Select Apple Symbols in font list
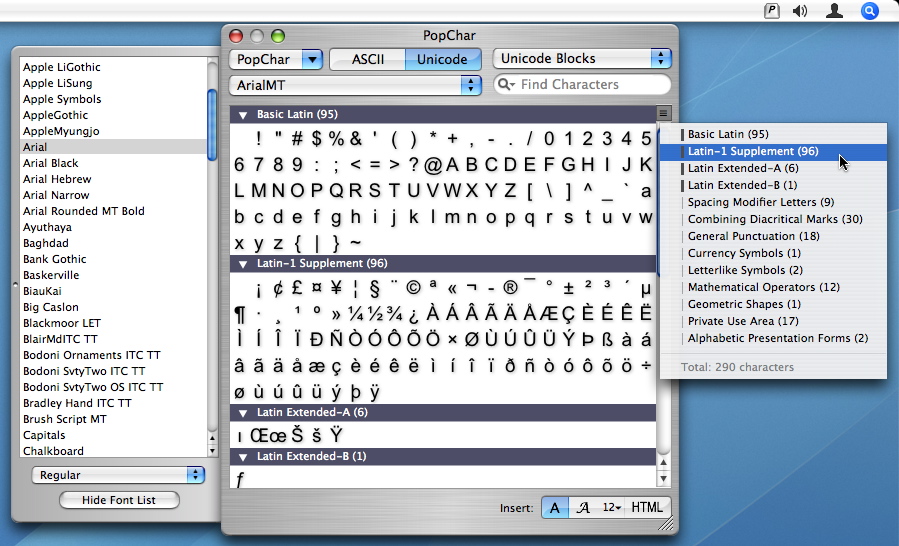The image size is (899, 546). (113, 99)
